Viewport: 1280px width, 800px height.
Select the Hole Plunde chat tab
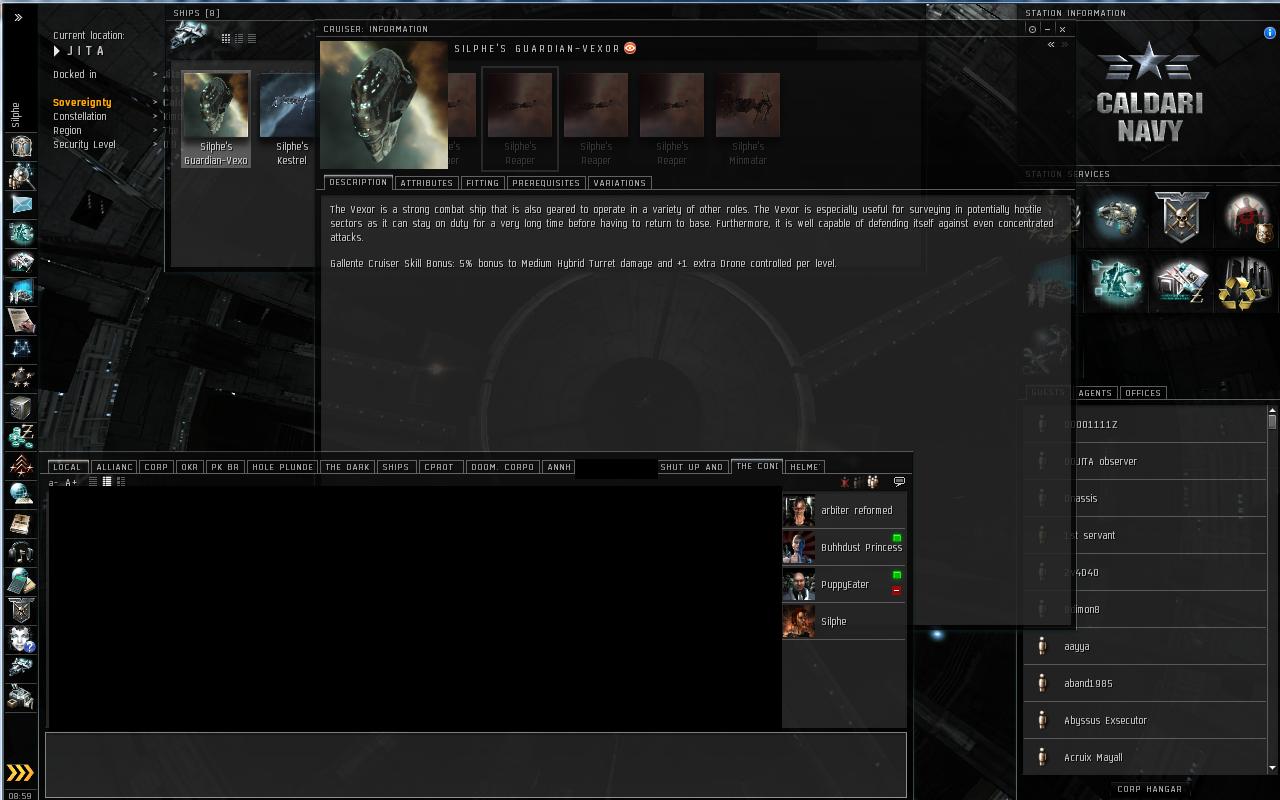pyautogui.click(x=283, y=467)
